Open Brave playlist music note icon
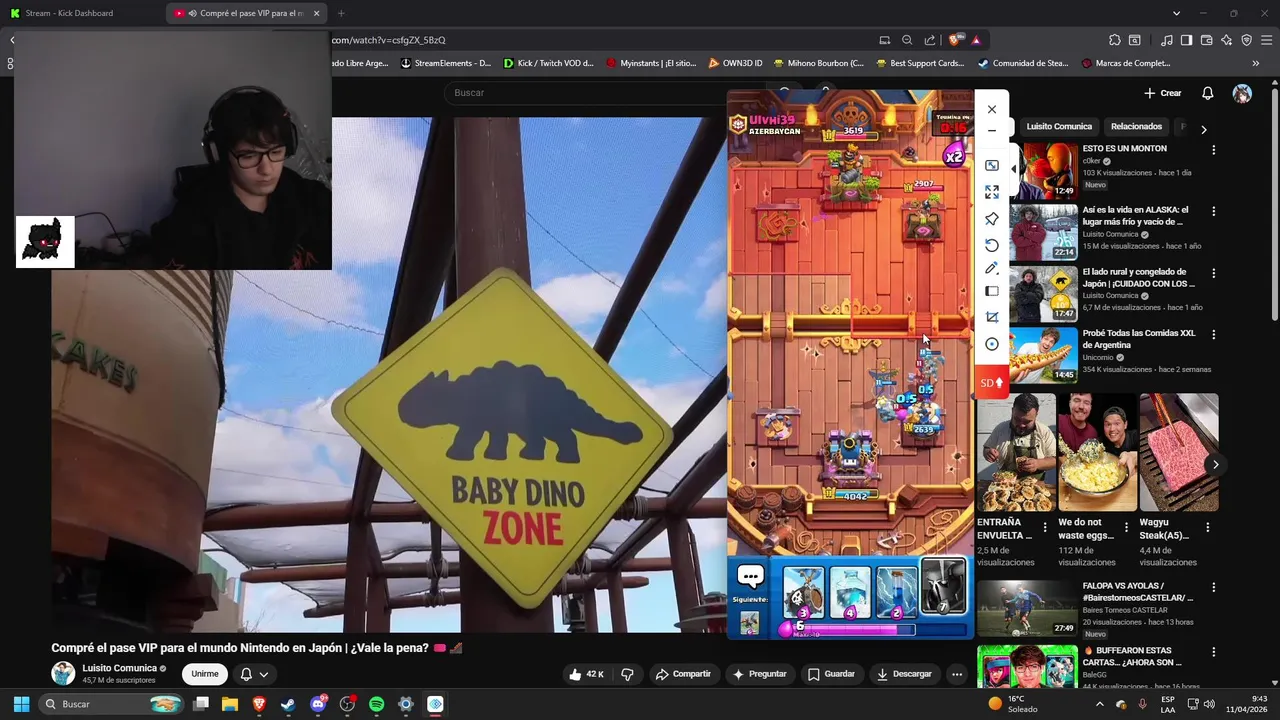The width and height of the screenshot is (1280, 720). (1167, 40)
